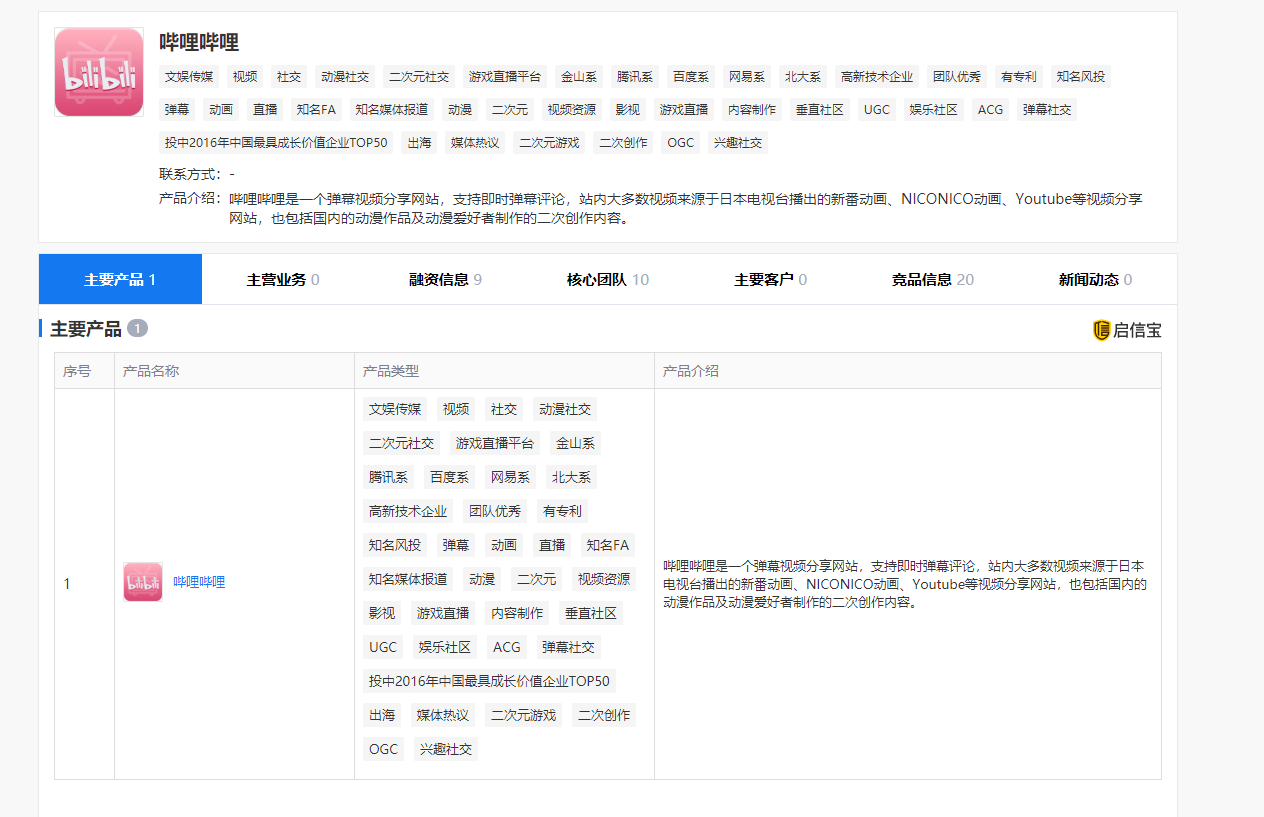Click the 知名风投 tag

[1081, 76]
